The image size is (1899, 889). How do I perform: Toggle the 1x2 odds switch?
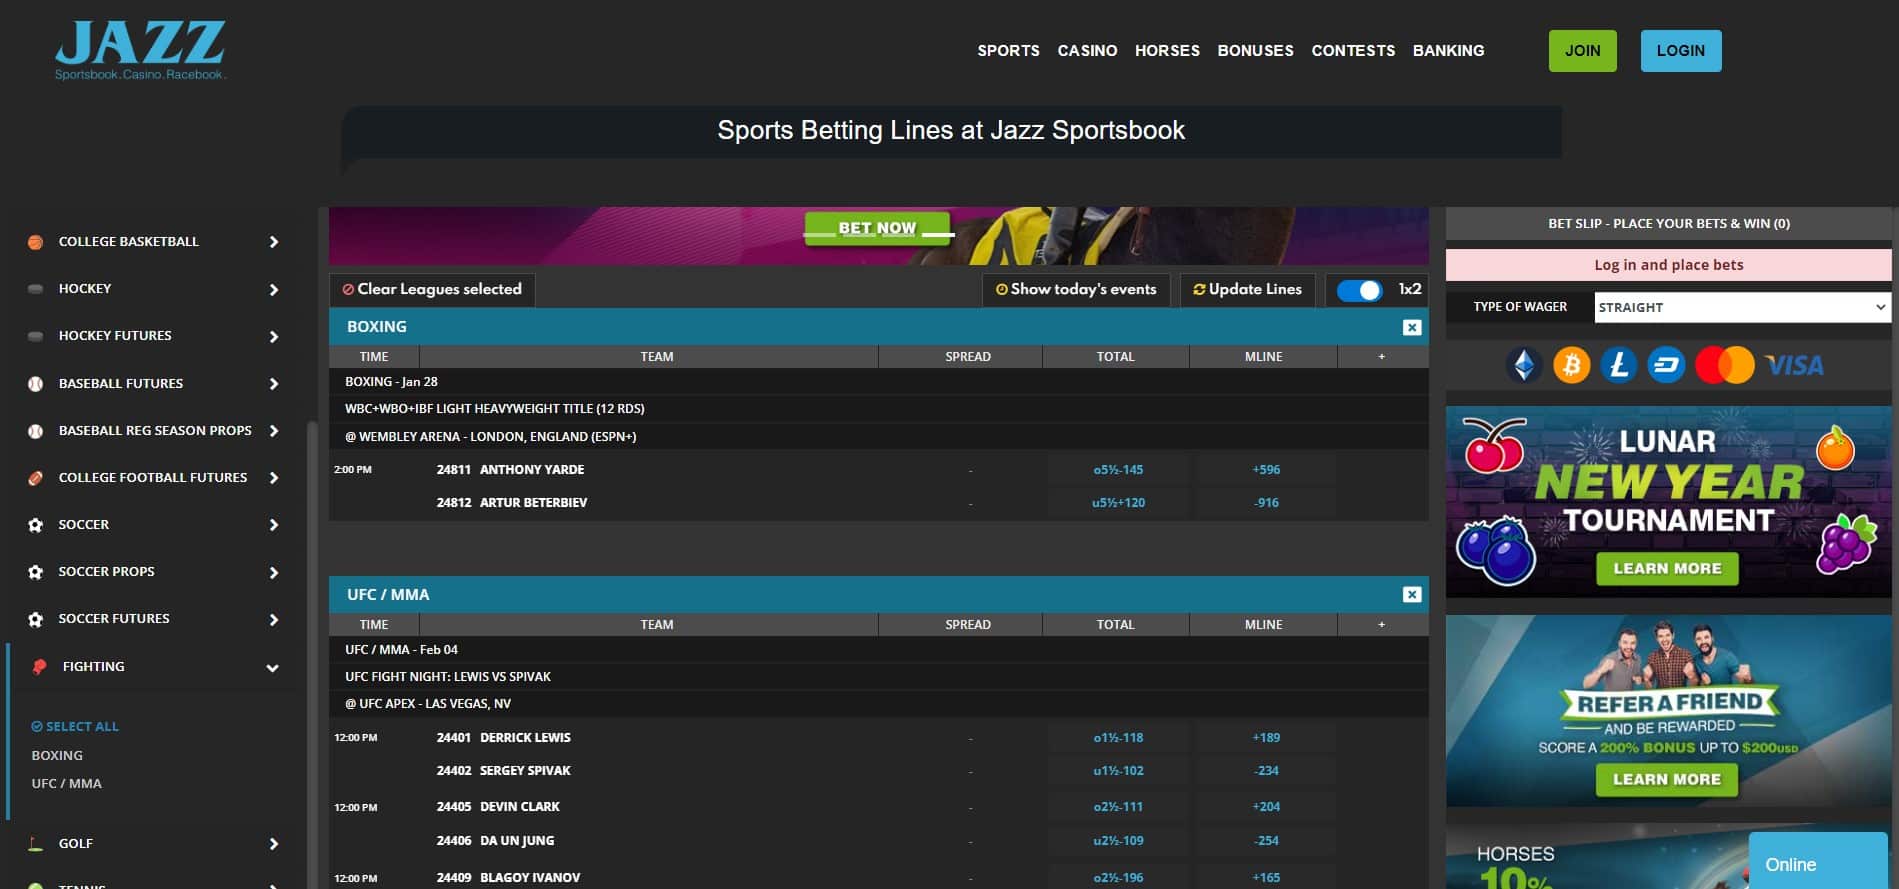click(1359, 290)
